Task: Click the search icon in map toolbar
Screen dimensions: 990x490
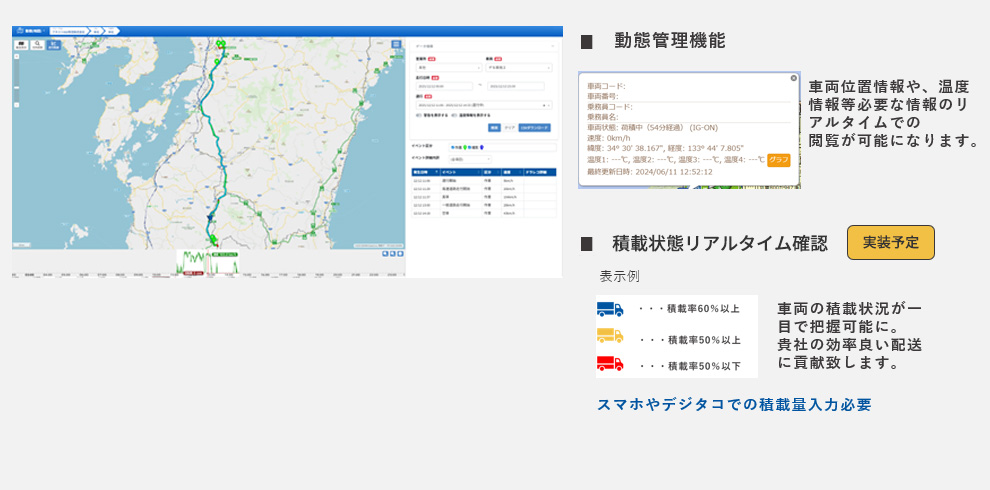Action: [x=38, y=45]
